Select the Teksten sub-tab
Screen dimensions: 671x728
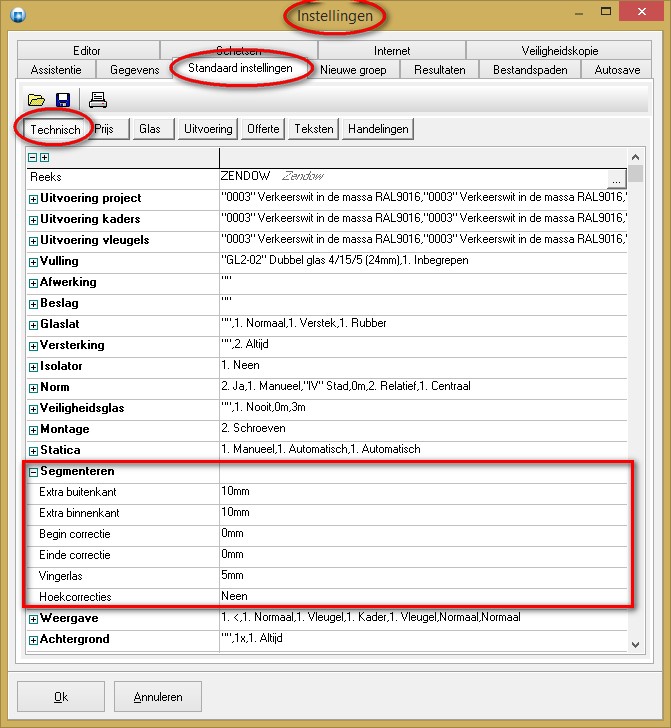[x=314, y=129]
